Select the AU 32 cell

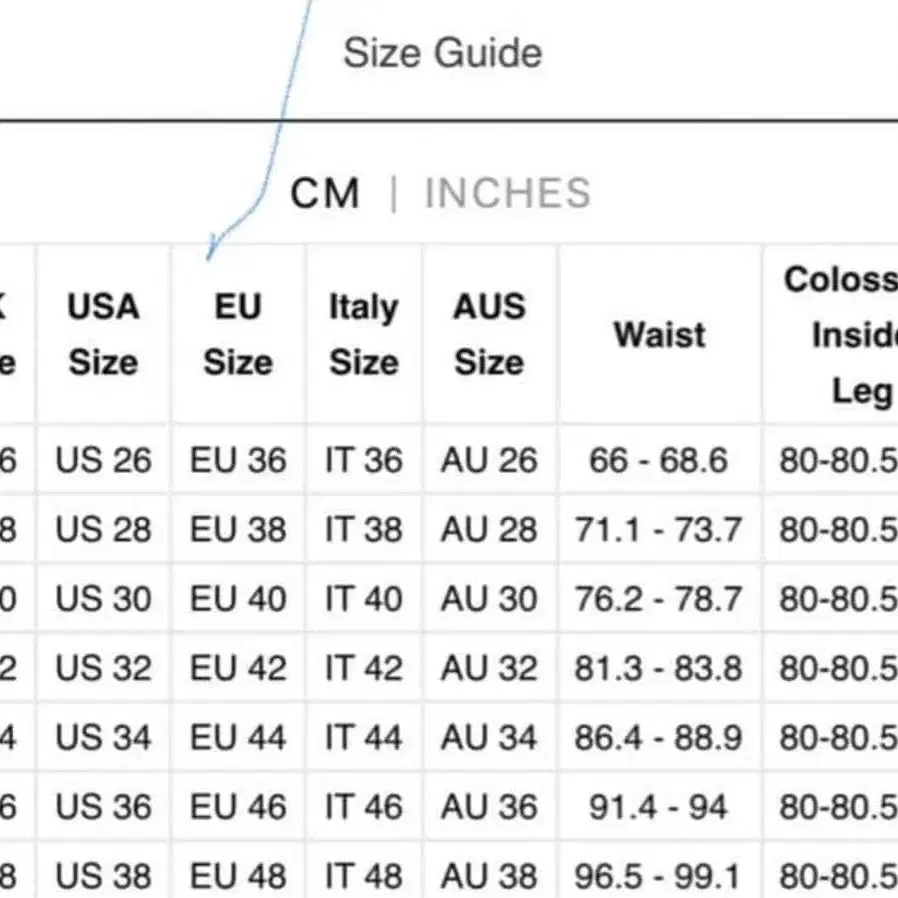pyautogui.click(x=489, y=668)
